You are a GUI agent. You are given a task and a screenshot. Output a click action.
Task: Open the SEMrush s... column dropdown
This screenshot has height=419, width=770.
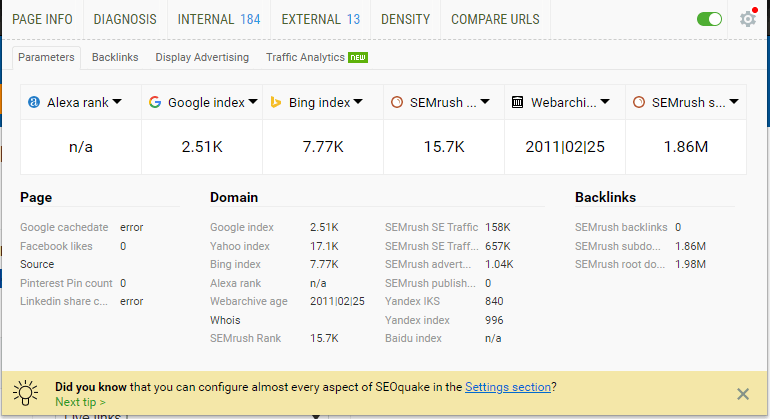(734, 102)
